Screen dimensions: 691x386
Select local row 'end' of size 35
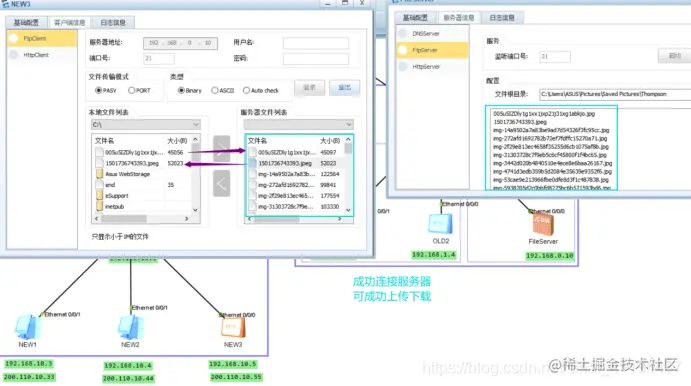(x=142, y=185)
